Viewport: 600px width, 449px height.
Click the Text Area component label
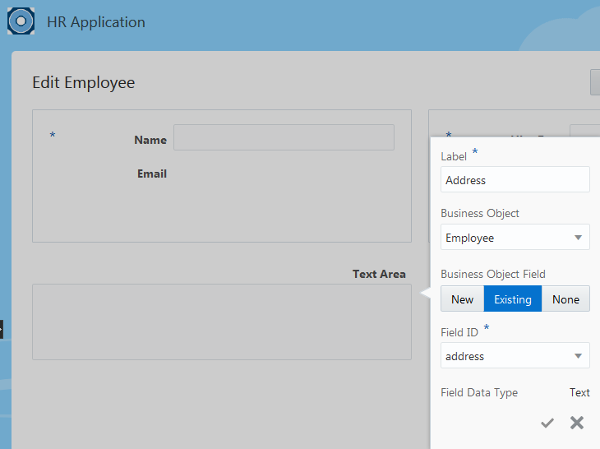[x=379, y=274]
